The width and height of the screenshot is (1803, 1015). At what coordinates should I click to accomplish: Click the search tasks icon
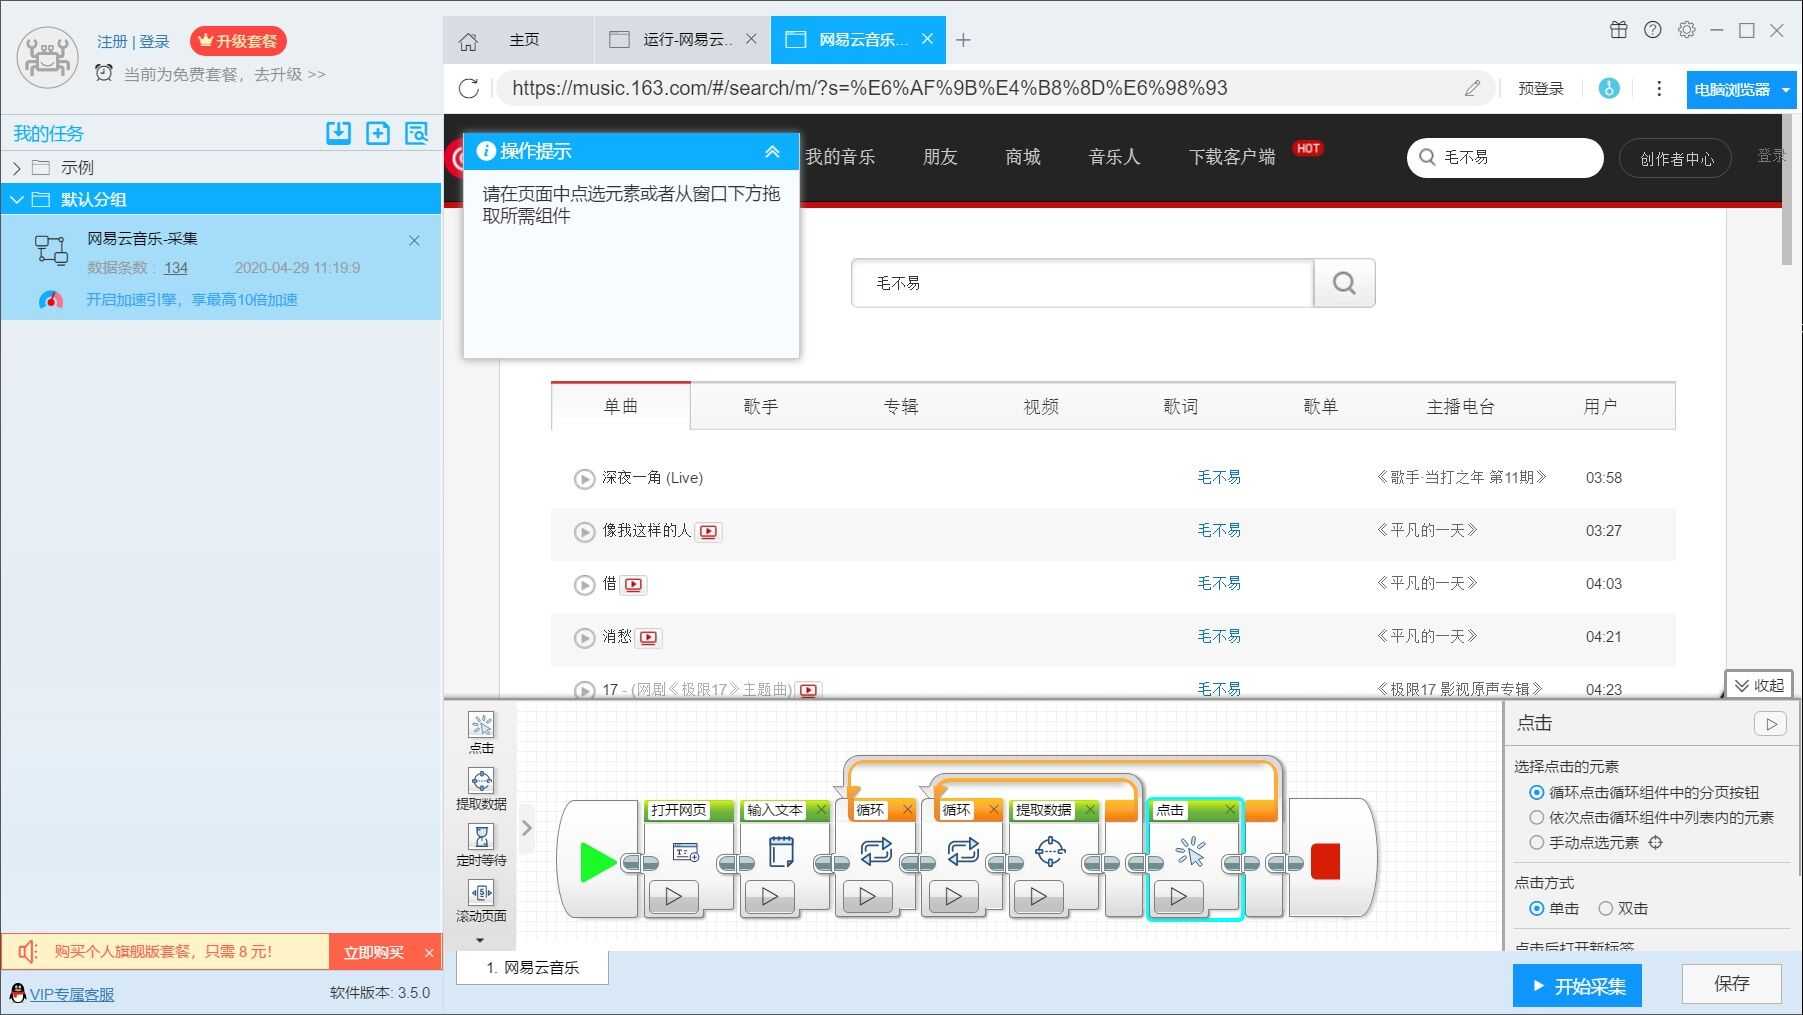pyautogui.click(x=416, y=133)
